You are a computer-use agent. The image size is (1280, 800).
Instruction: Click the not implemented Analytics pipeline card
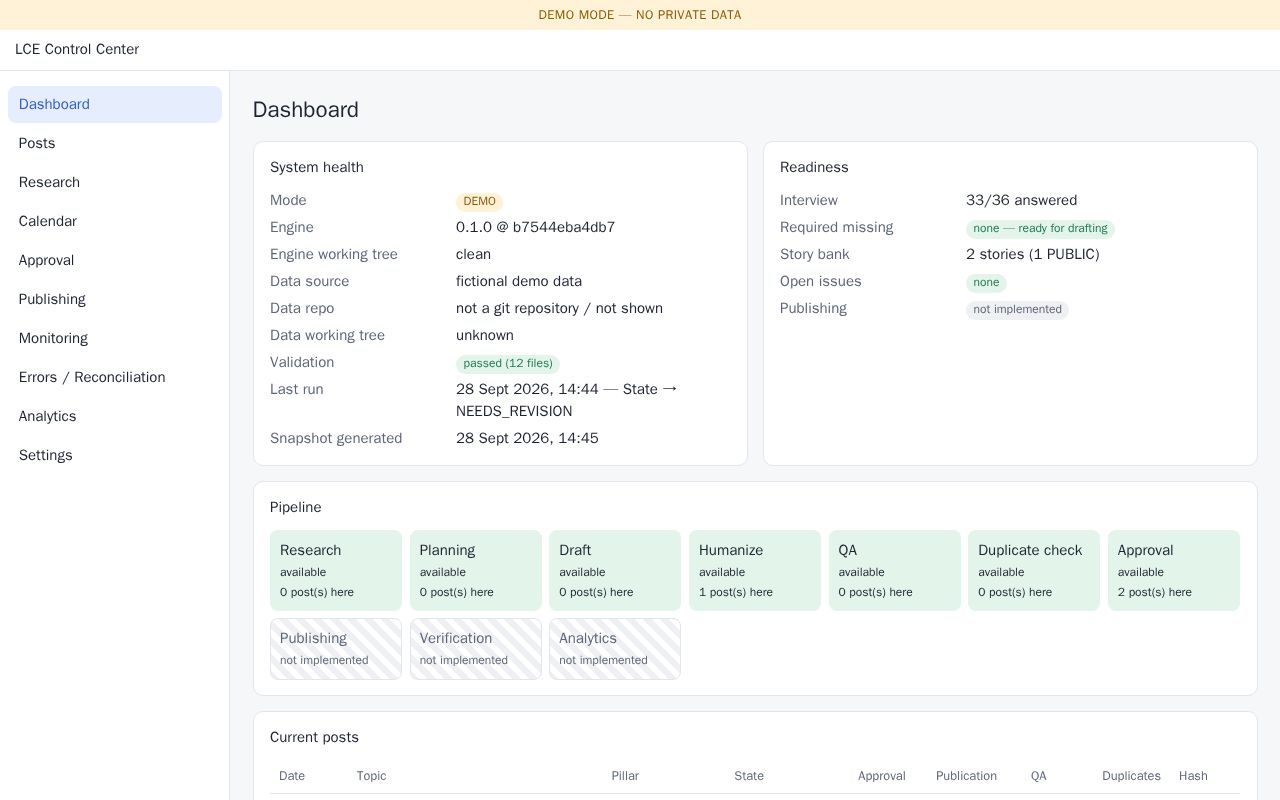point(615,649)
